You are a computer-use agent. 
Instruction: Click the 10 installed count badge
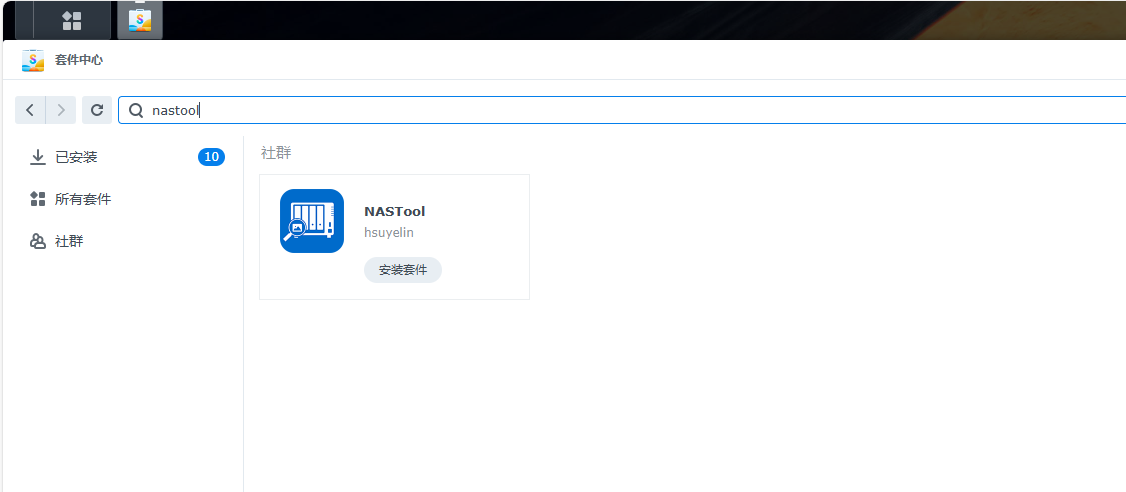211,157
